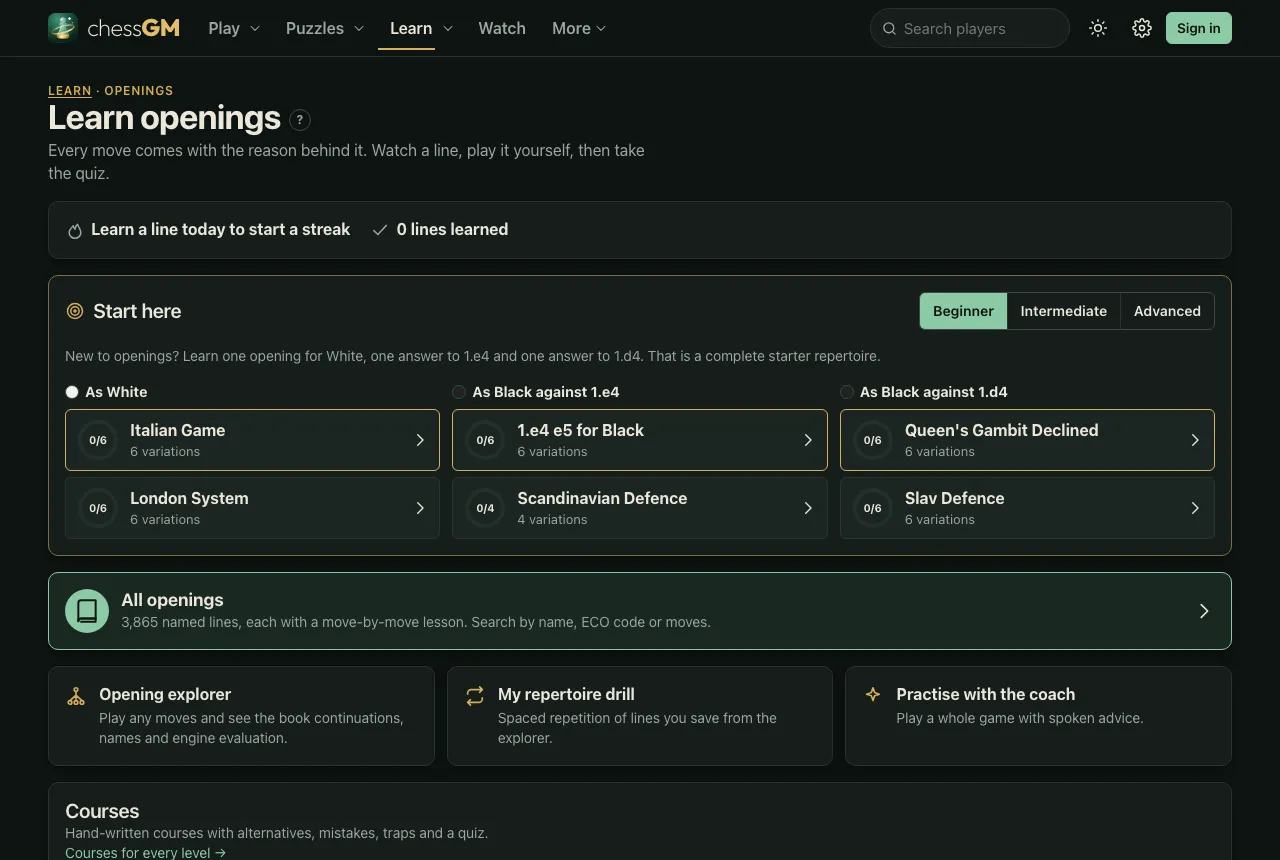This screenshot has width=1280, height=860.
Task: Switch to the Advanced level
Action: point(1167,311)
